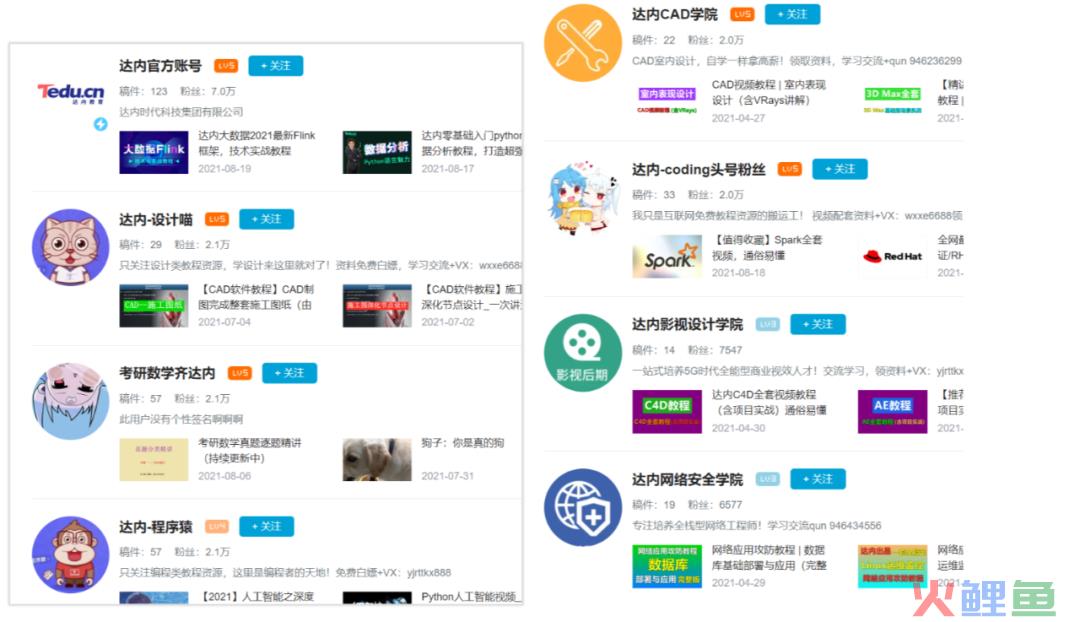
Task: Open the 数据库 部署与应用 video thumbnail
Action: 667,566
